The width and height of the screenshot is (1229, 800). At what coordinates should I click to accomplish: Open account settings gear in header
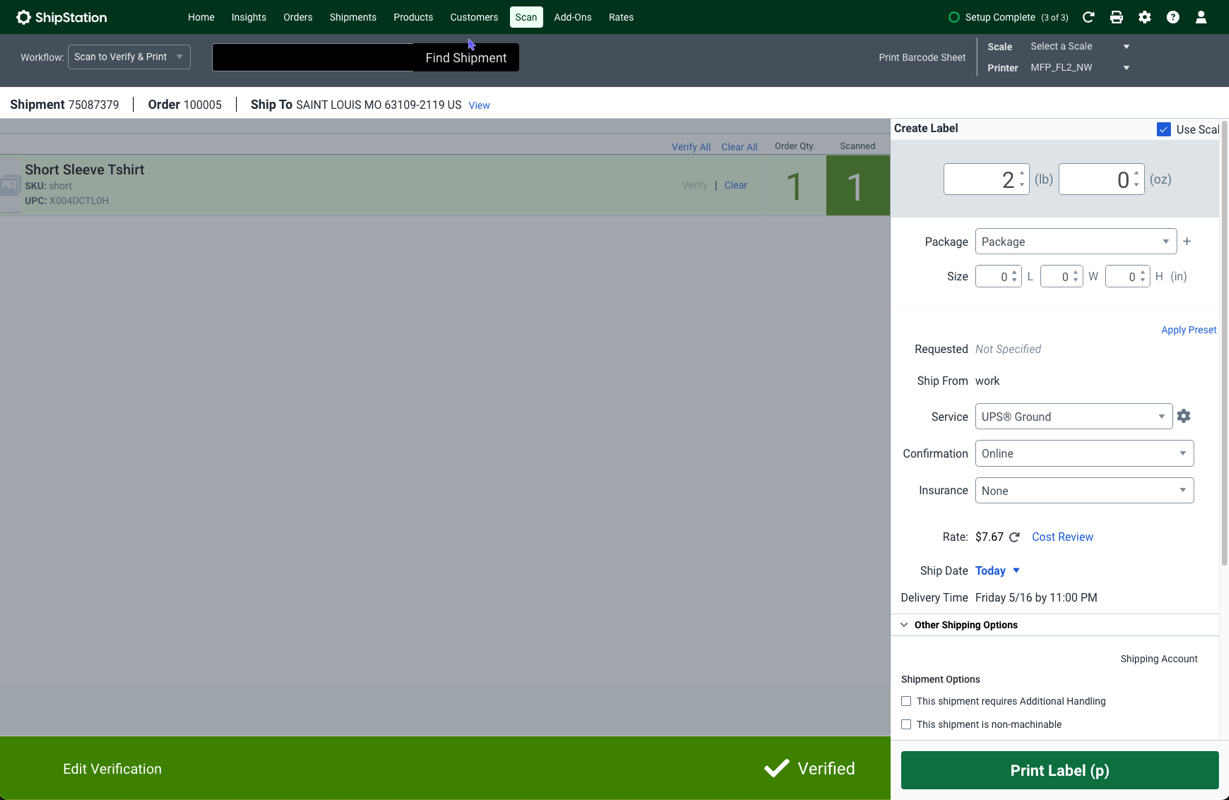1144,17
